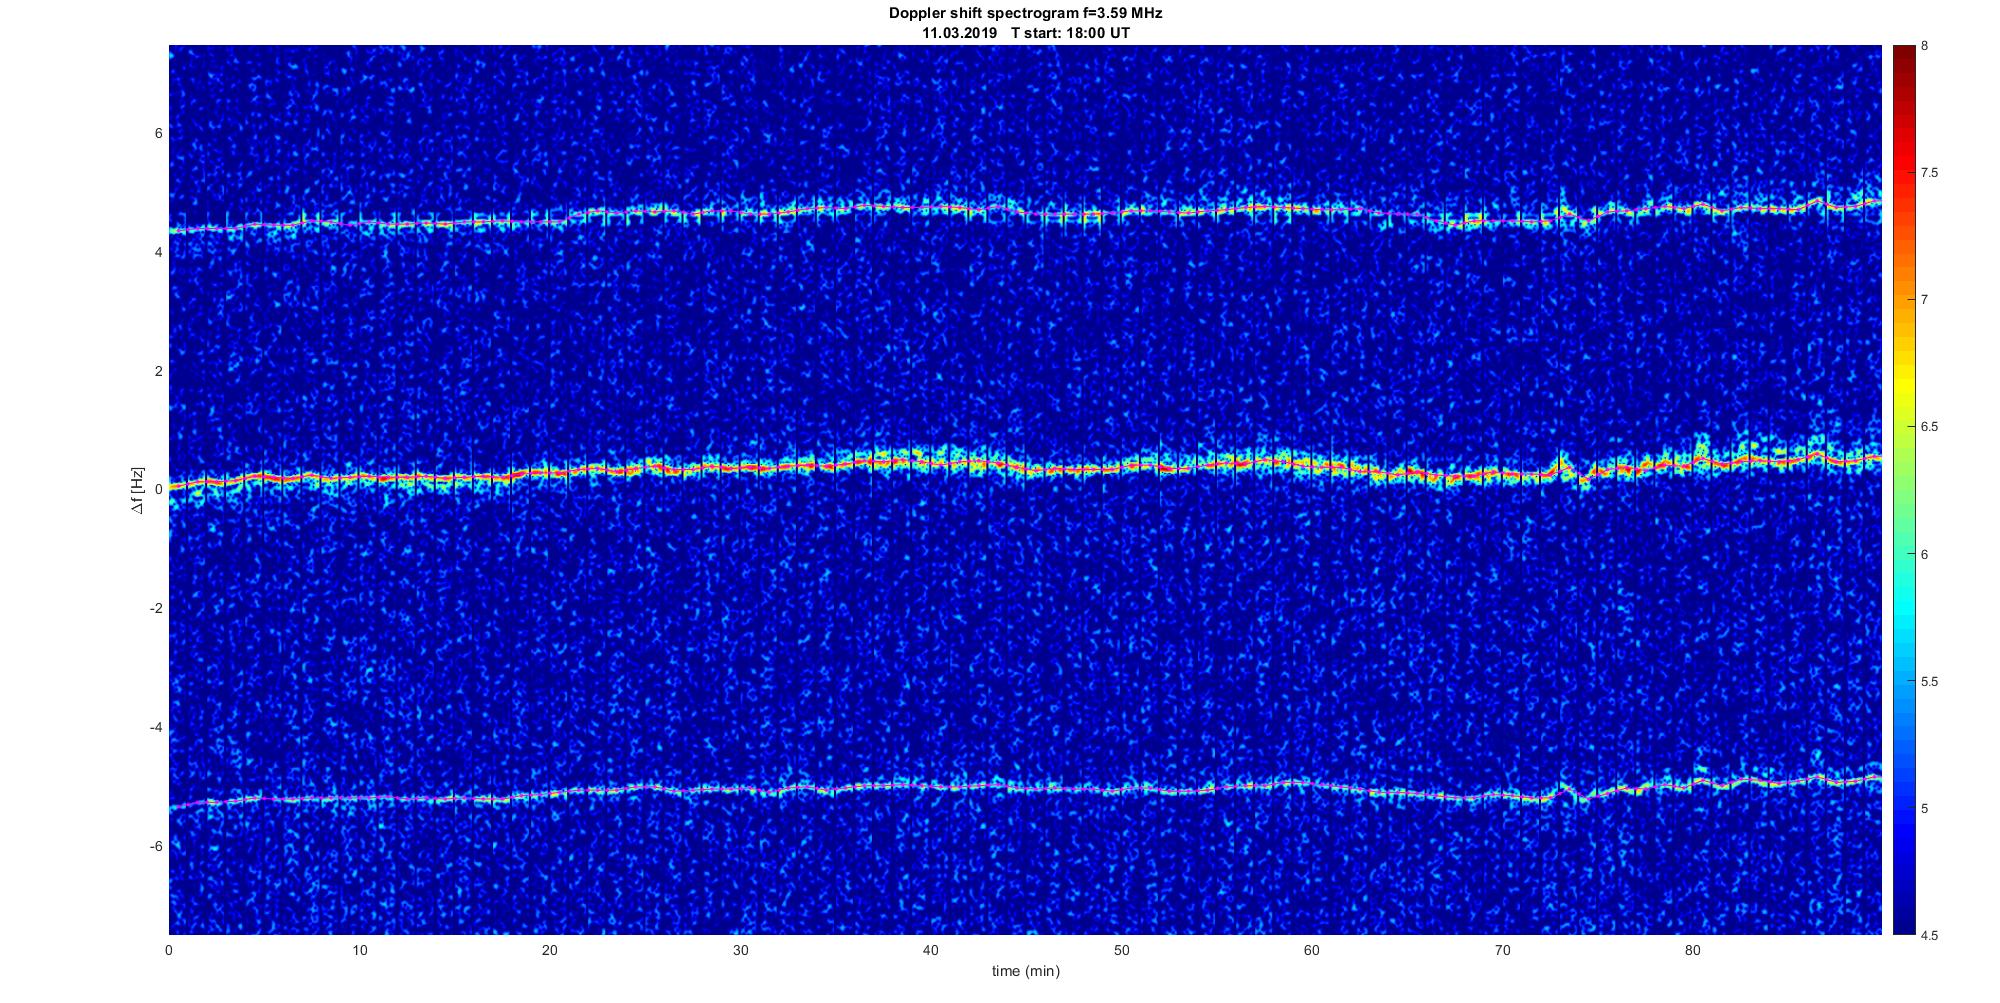Click y-axis tick label '2'
2000x1003 pixels.
(159, 372)
